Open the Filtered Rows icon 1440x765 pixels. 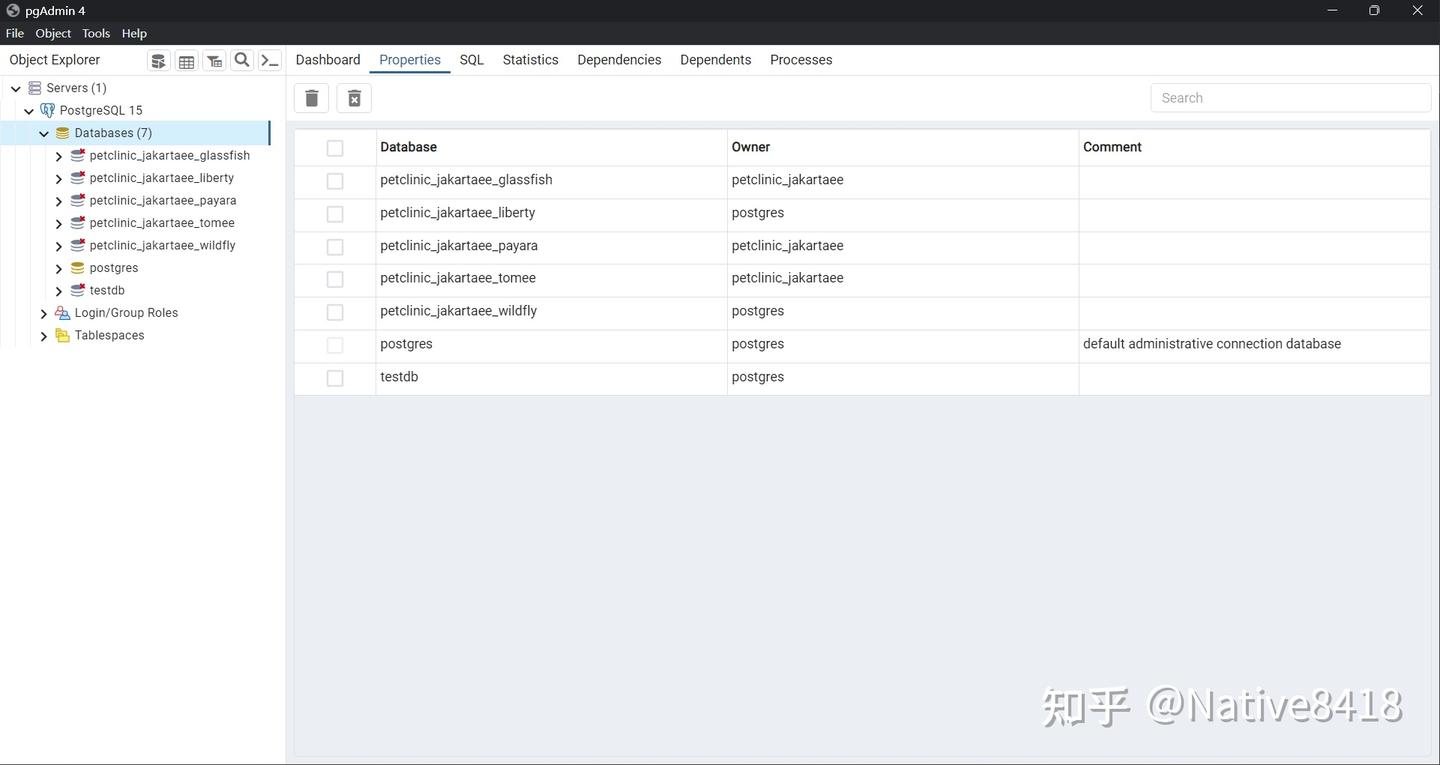(x=214, y=61)
